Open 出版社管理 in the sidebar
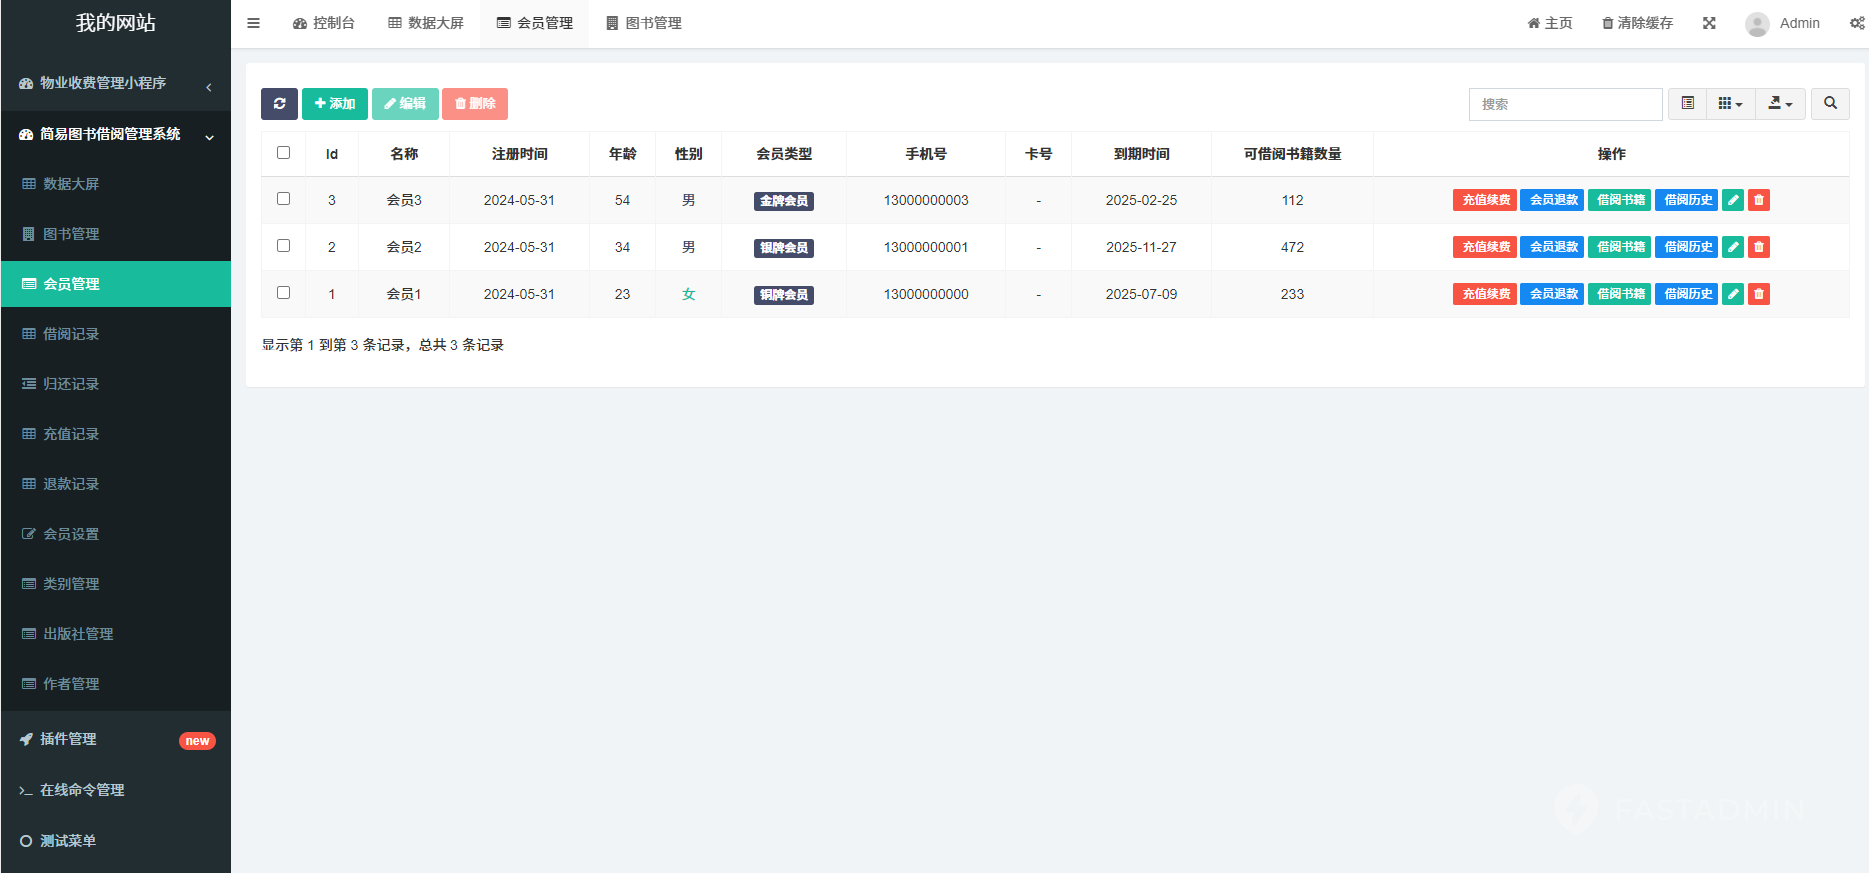Screen dimensions: 1869x873 click(x=116, y=634)
